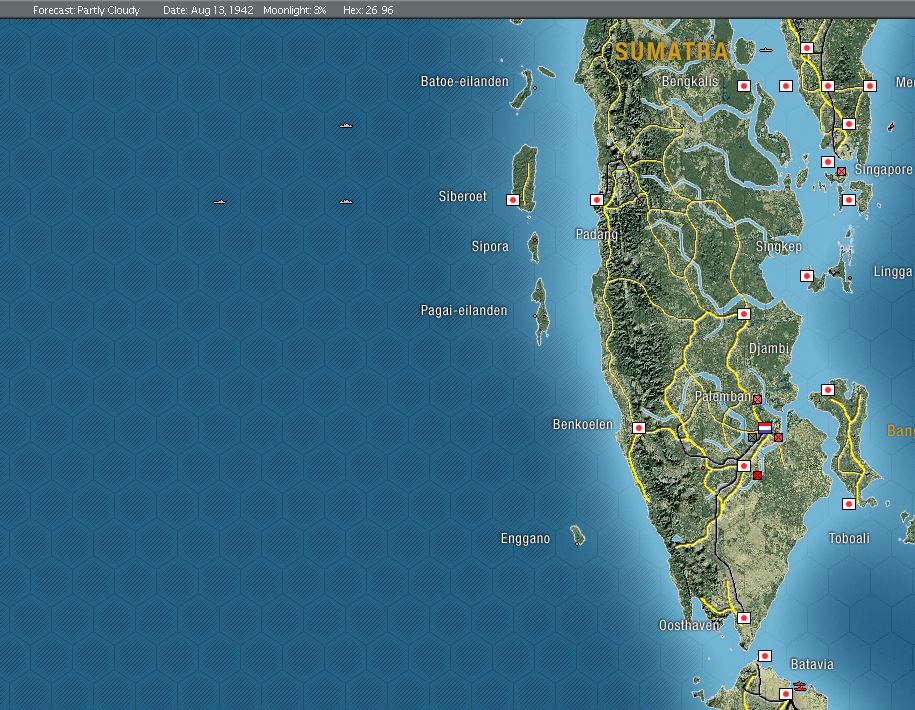Select the small dot base on Enggano island
Screen dimensions: 915x710
pos(577,543)
